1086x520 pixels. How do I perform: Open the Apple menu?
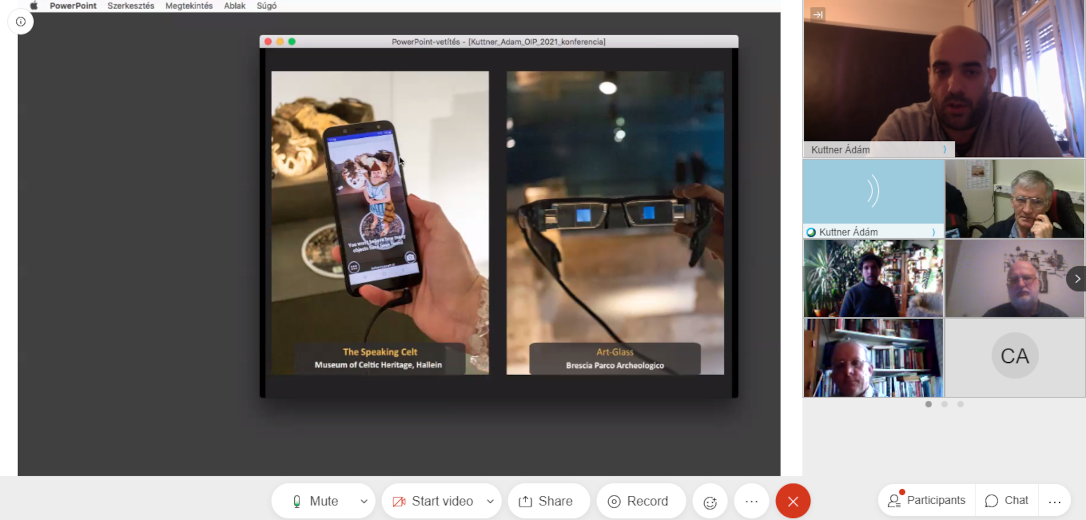click(x=33, y=6)
